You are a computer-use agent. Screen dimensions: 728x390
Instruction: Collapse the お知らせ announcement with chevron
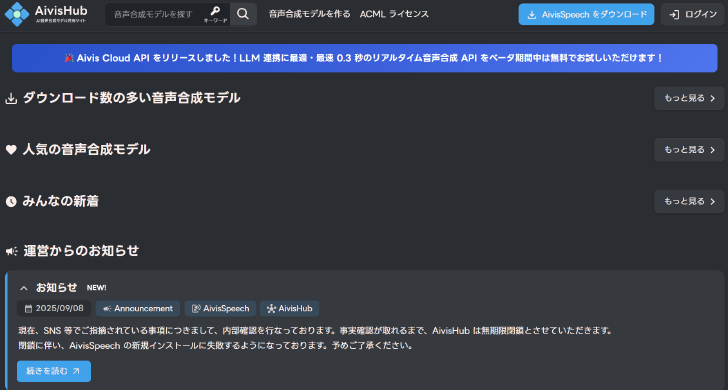click(x=24, y=288)
